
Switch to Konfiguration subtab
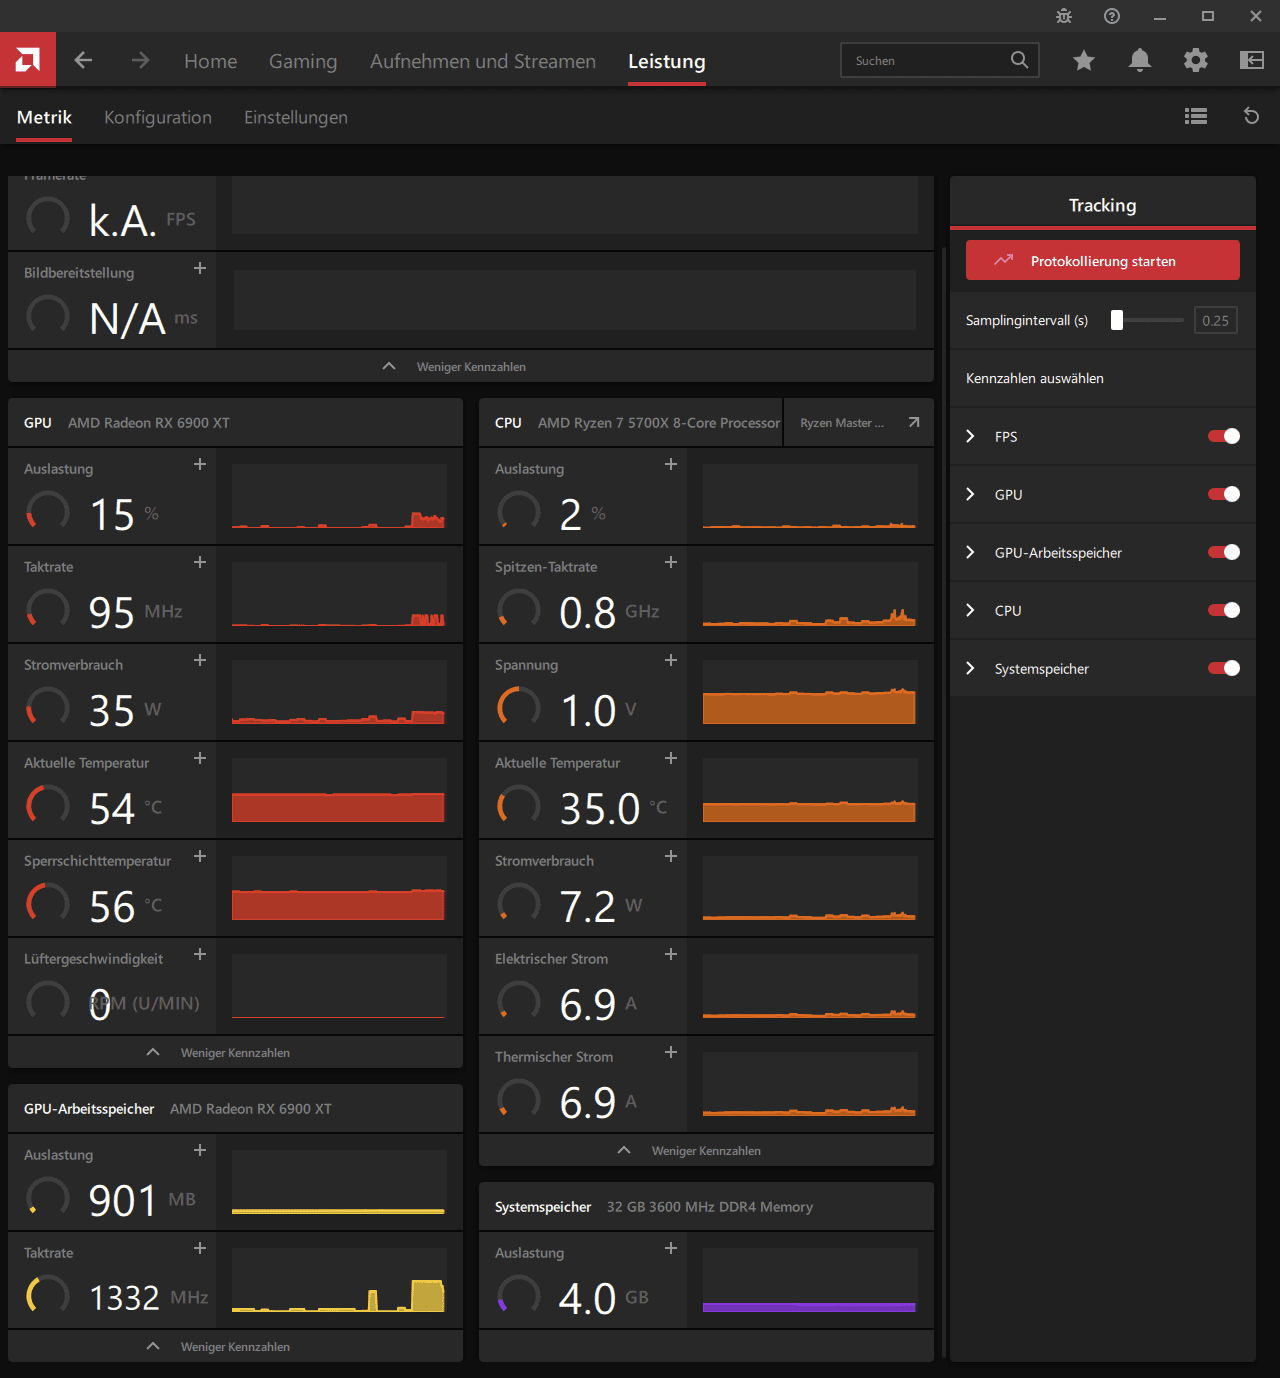tap(158, 117)
